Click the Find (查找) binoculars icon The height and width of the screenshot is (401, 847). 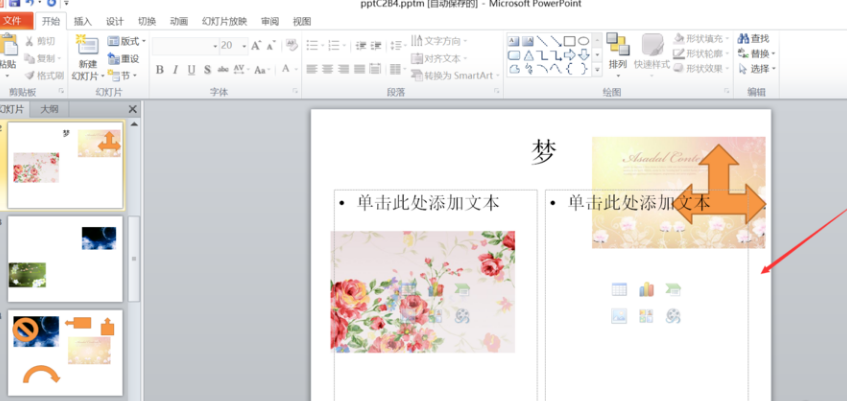click(744, 38)
